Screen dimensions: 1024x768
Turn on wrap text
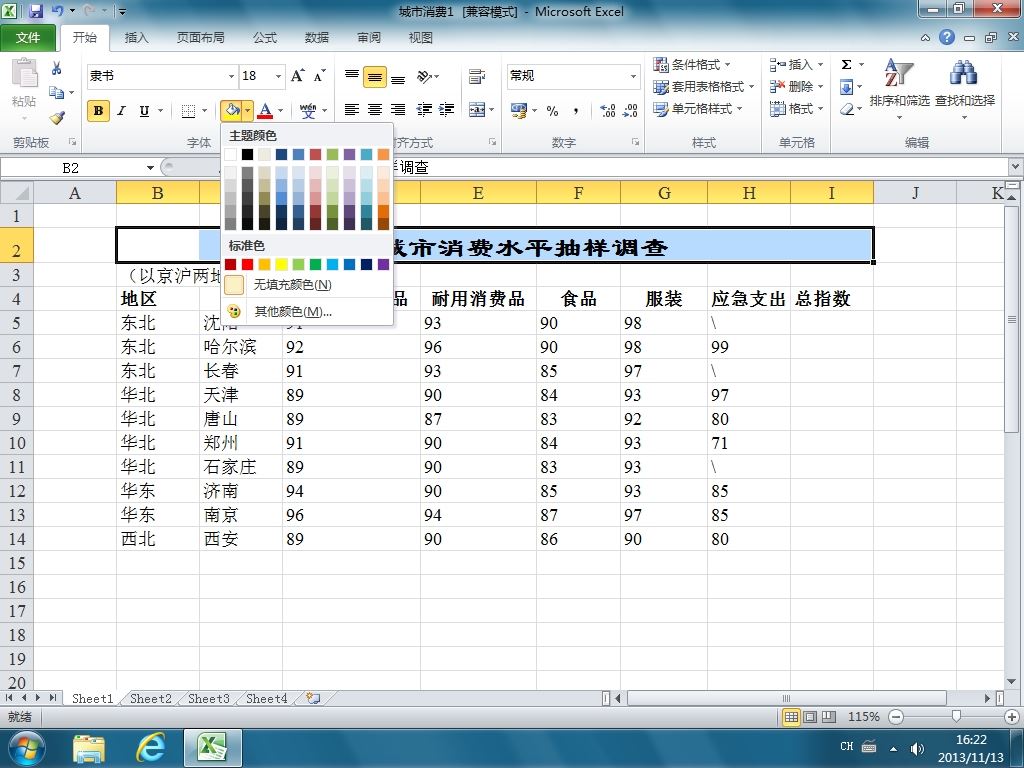click(476, 76)
